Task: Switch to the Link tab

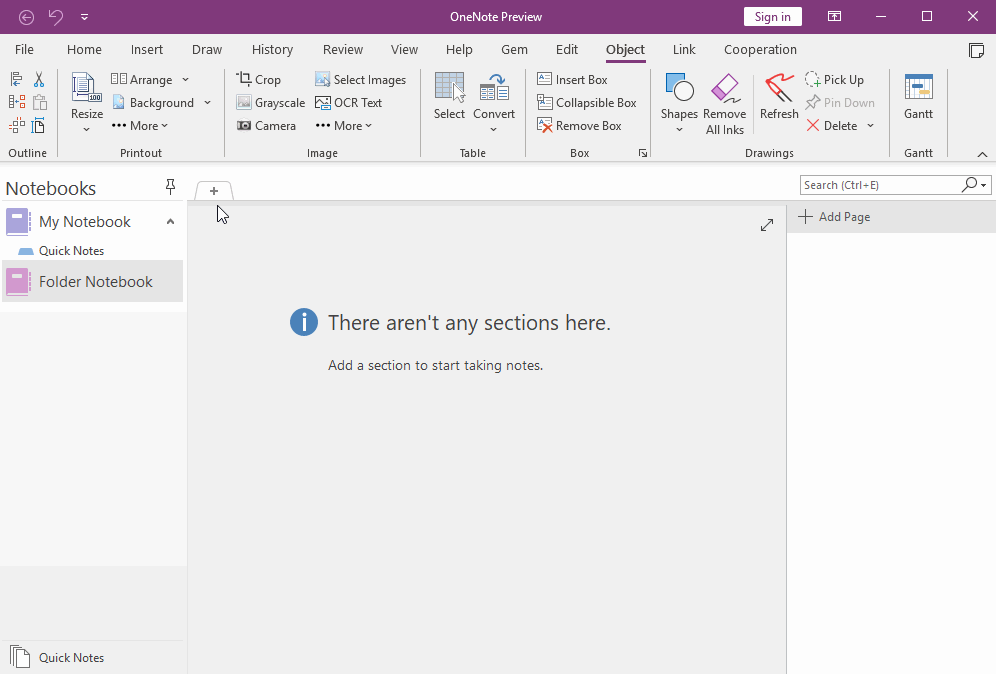Action: click(684, 50)
